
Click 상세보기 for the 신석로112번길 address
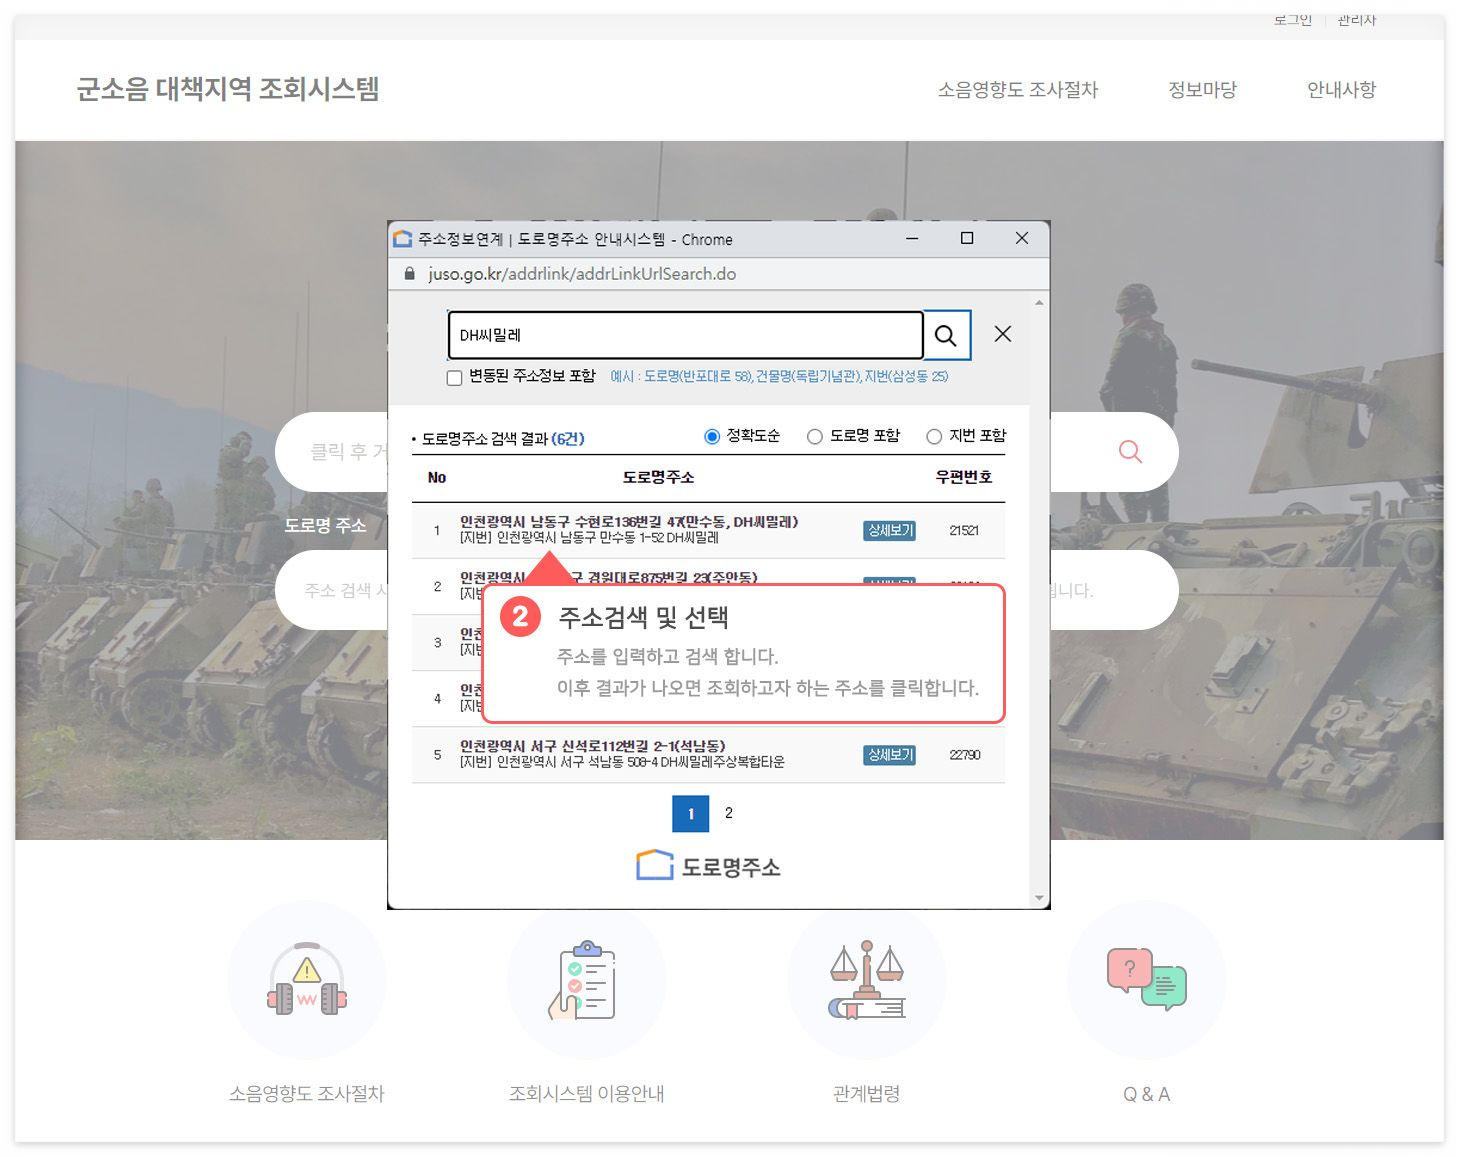pyautogui.click(x=889, y=755)
